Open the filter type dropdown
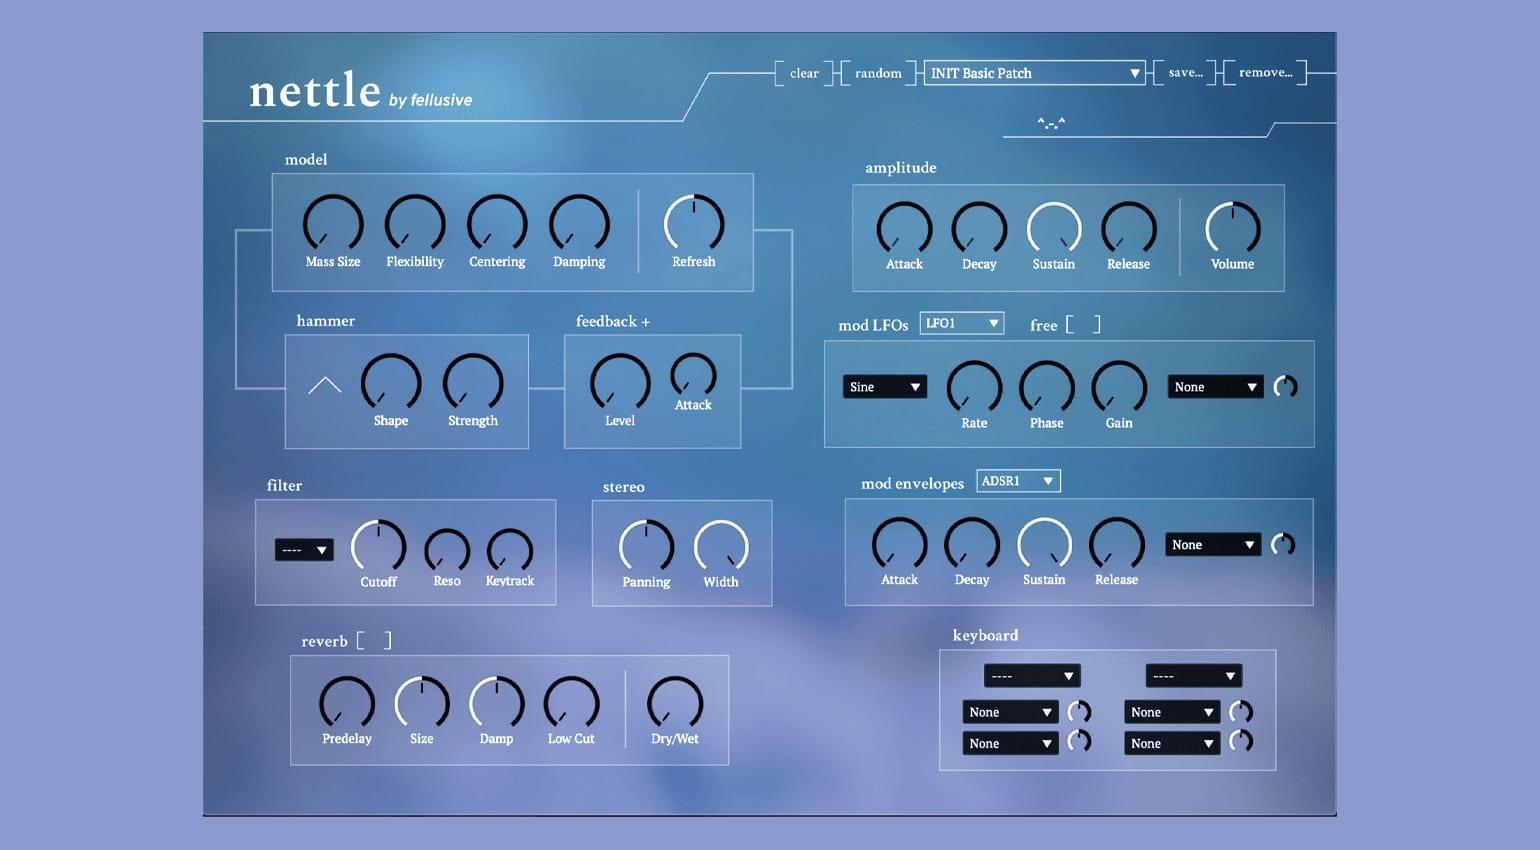This screenshot has height=850, width=1540. coord(304,550)
